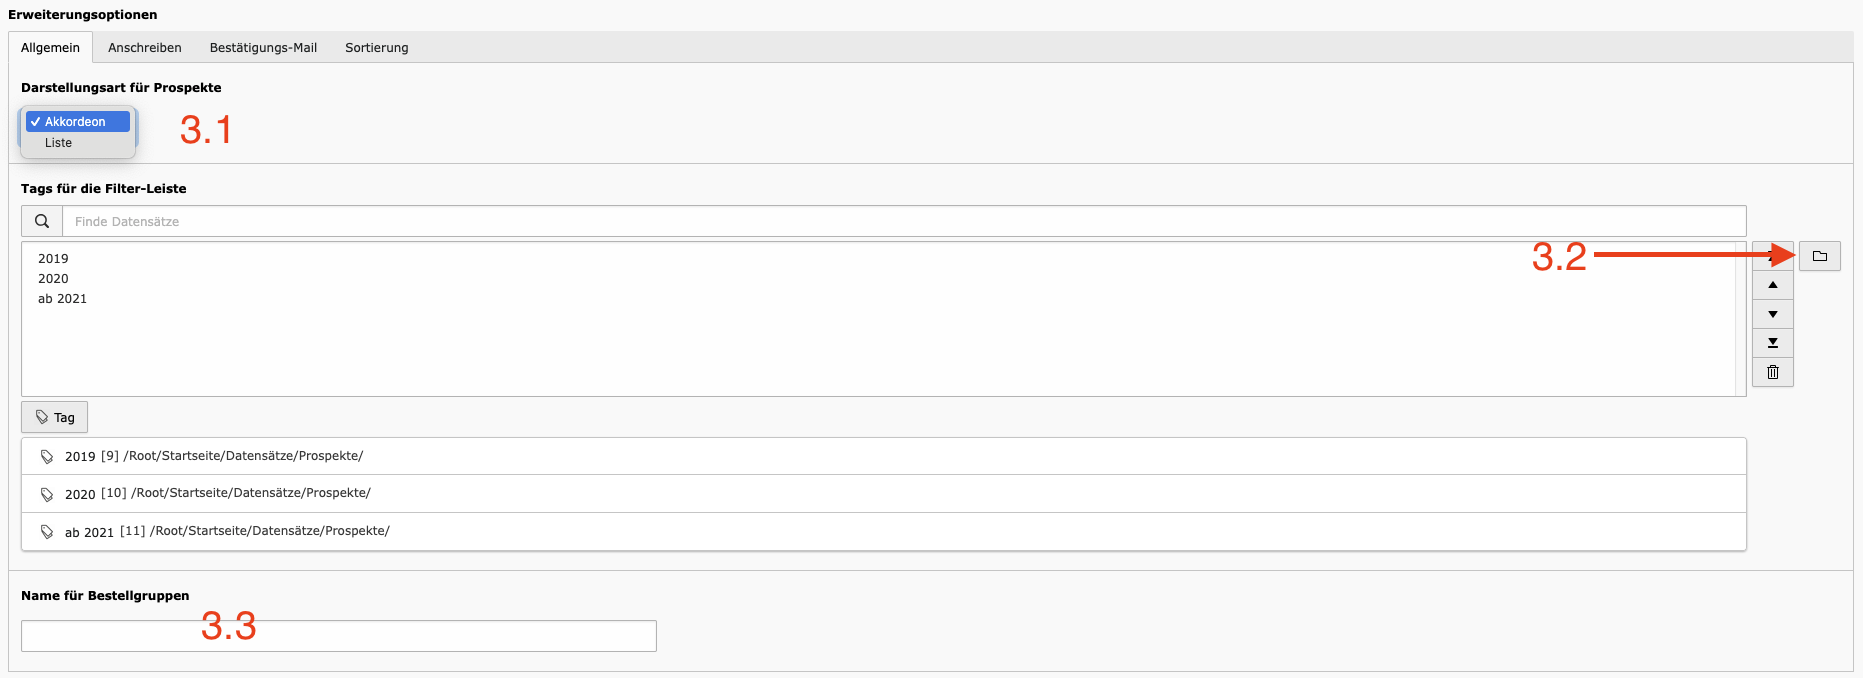Screen dimensions: 1863x678
Task: Delete selected tag with trash icon
Action: click(1772, 372)
